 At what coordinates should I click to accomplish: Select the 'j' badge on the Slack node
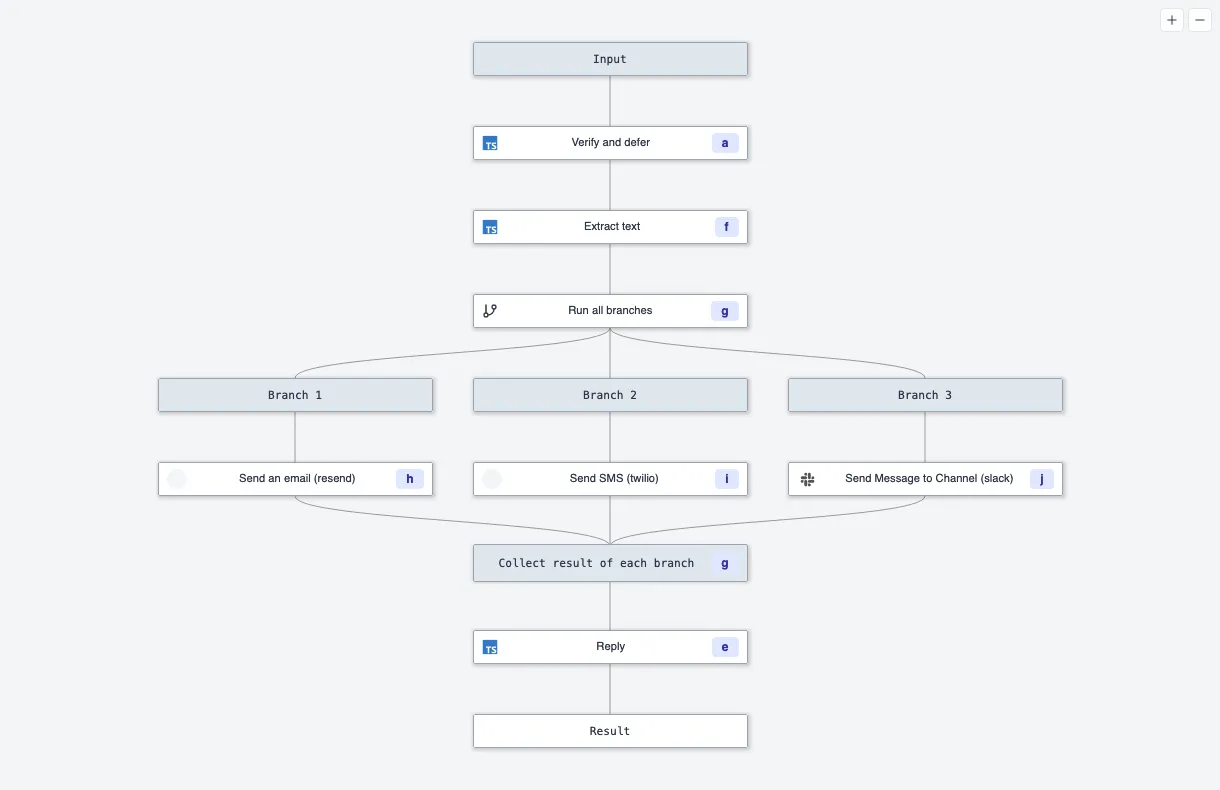coord(1041,479)
